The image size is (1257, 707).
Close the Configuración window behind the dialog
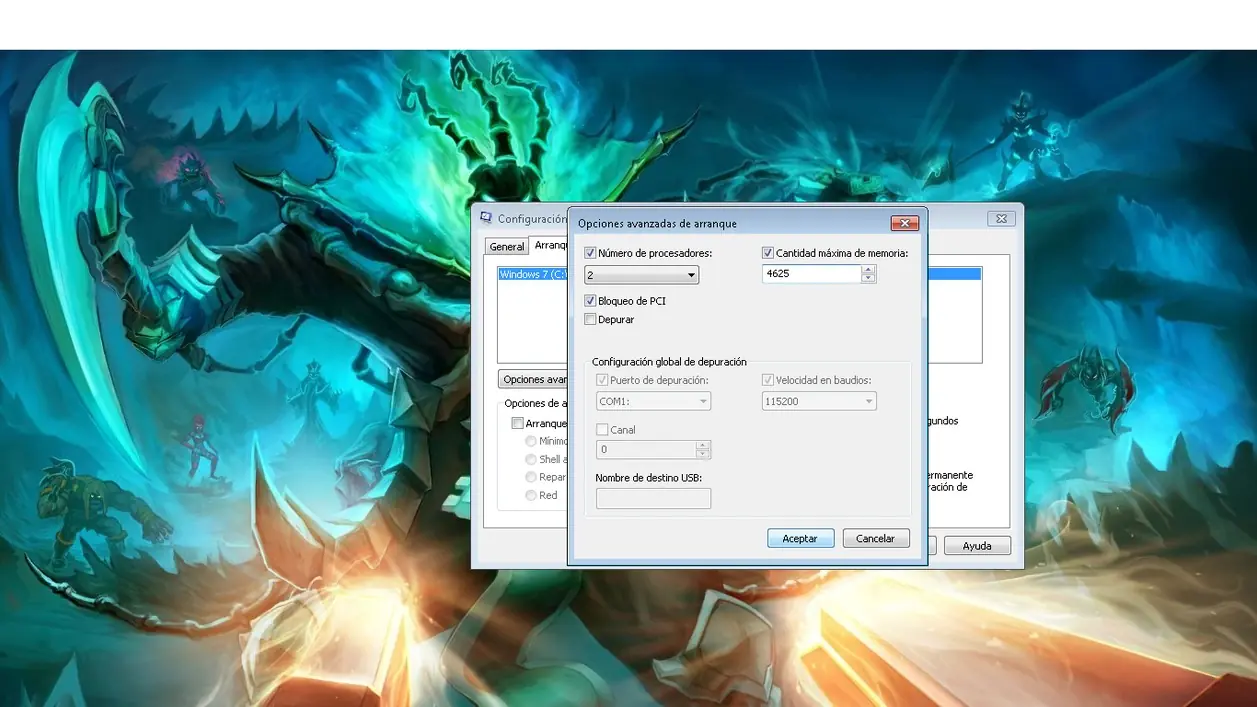[1002, 218]
